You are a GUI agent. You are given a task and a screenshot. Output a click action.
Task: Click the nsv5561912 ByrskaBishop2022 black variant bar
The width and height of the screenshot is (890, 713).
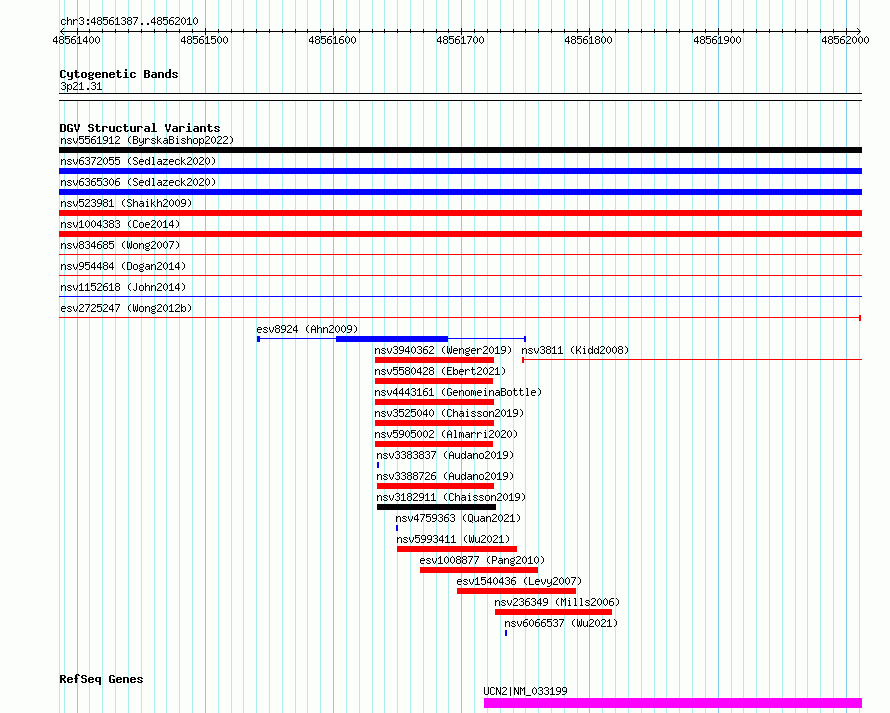coord(460,150)
